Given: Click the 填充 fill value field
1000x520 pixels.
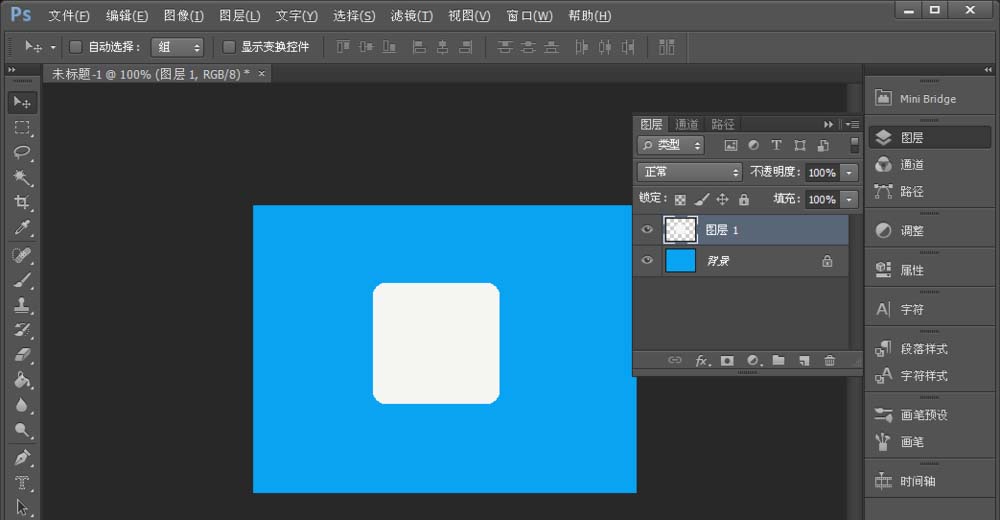Looking at the screenshot, I should [821, 200].
